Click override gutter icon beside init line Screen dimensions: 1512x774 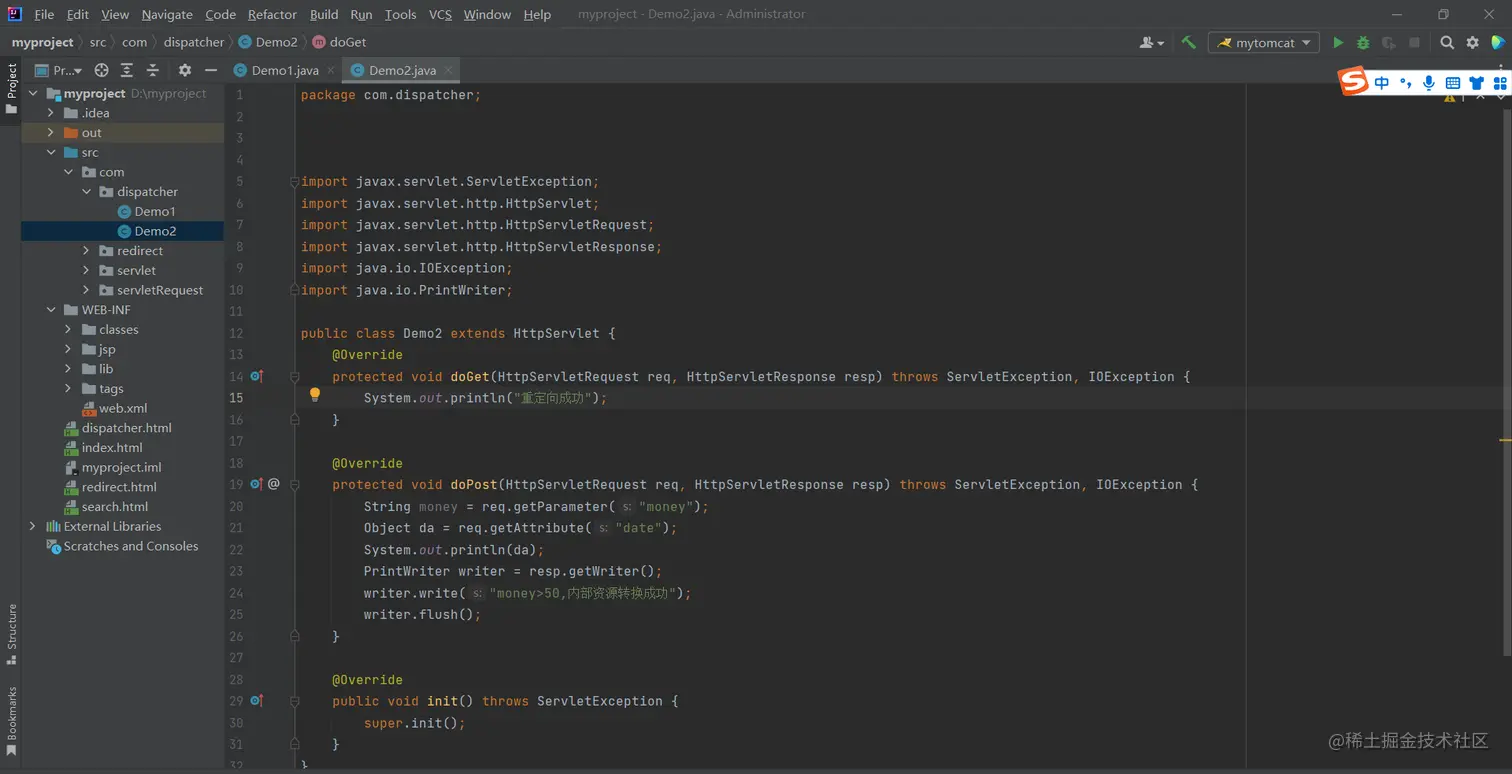257,701
